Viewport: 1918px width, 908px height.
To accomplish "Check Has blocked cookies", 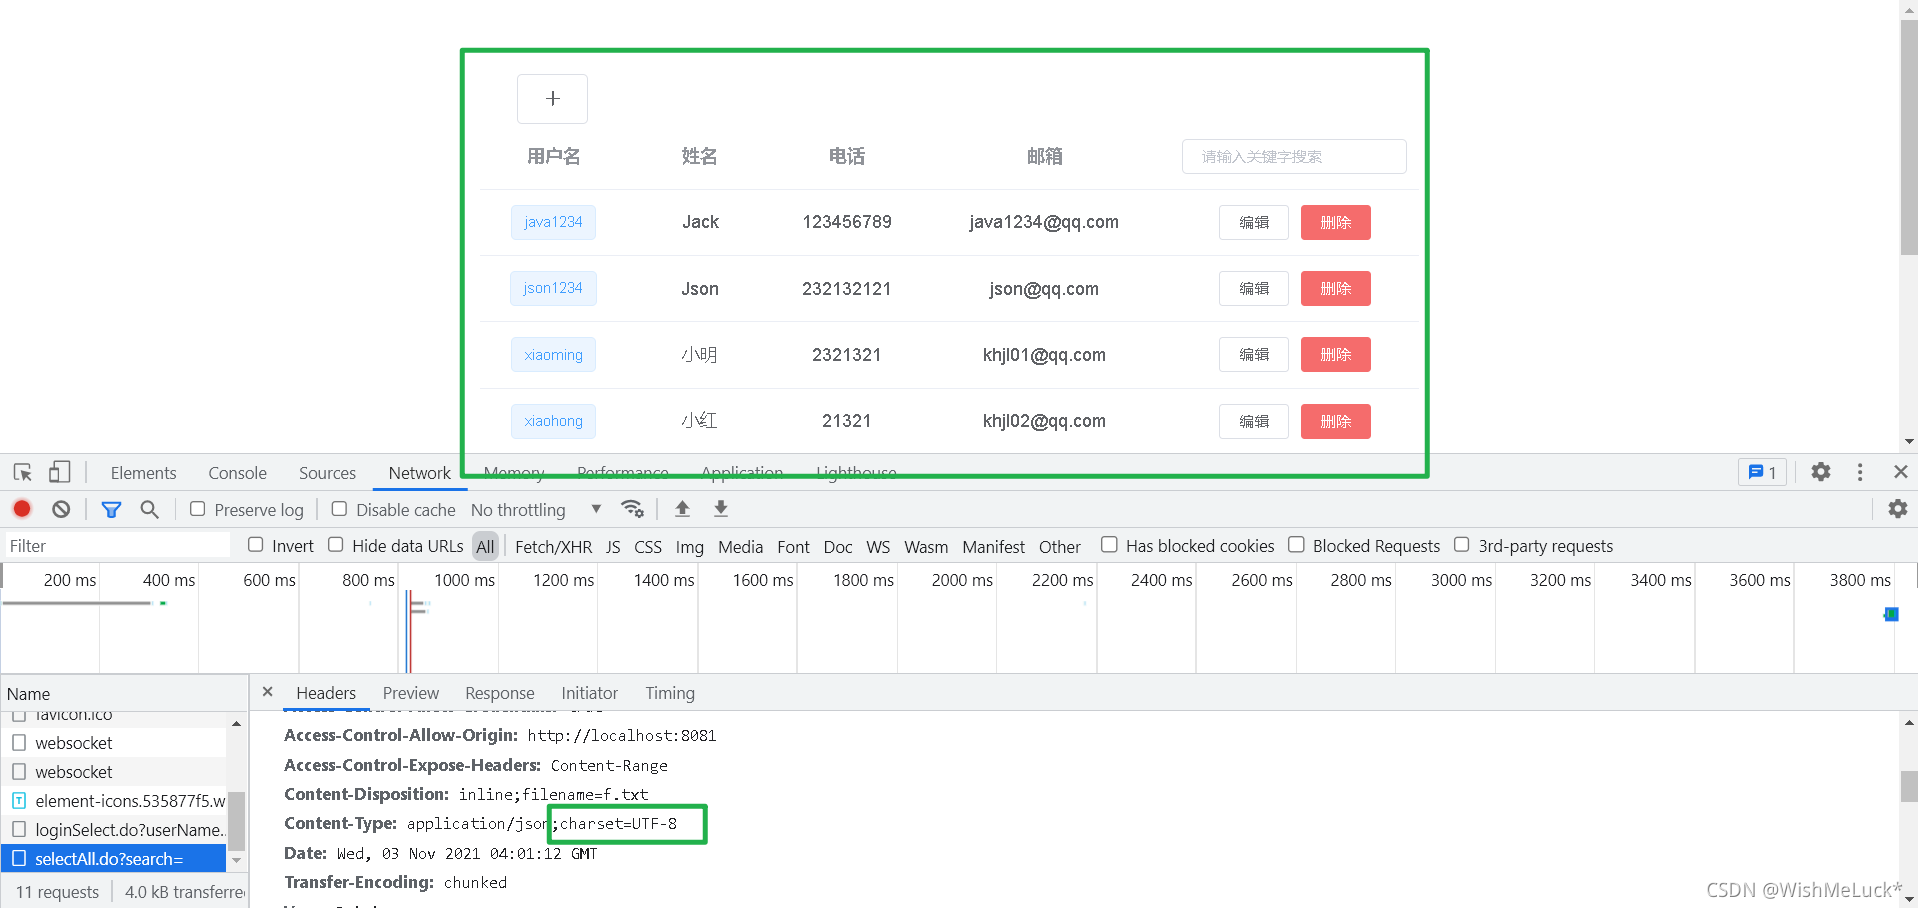I will 1109,545.
